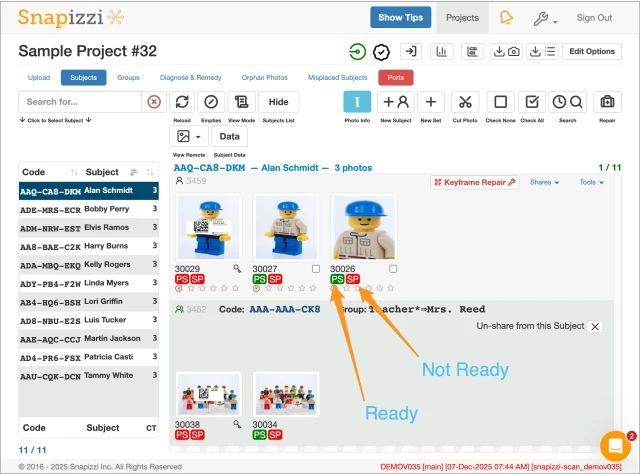Open the wrench settings menu
The image size is (640, 474).
coord(545,18)
